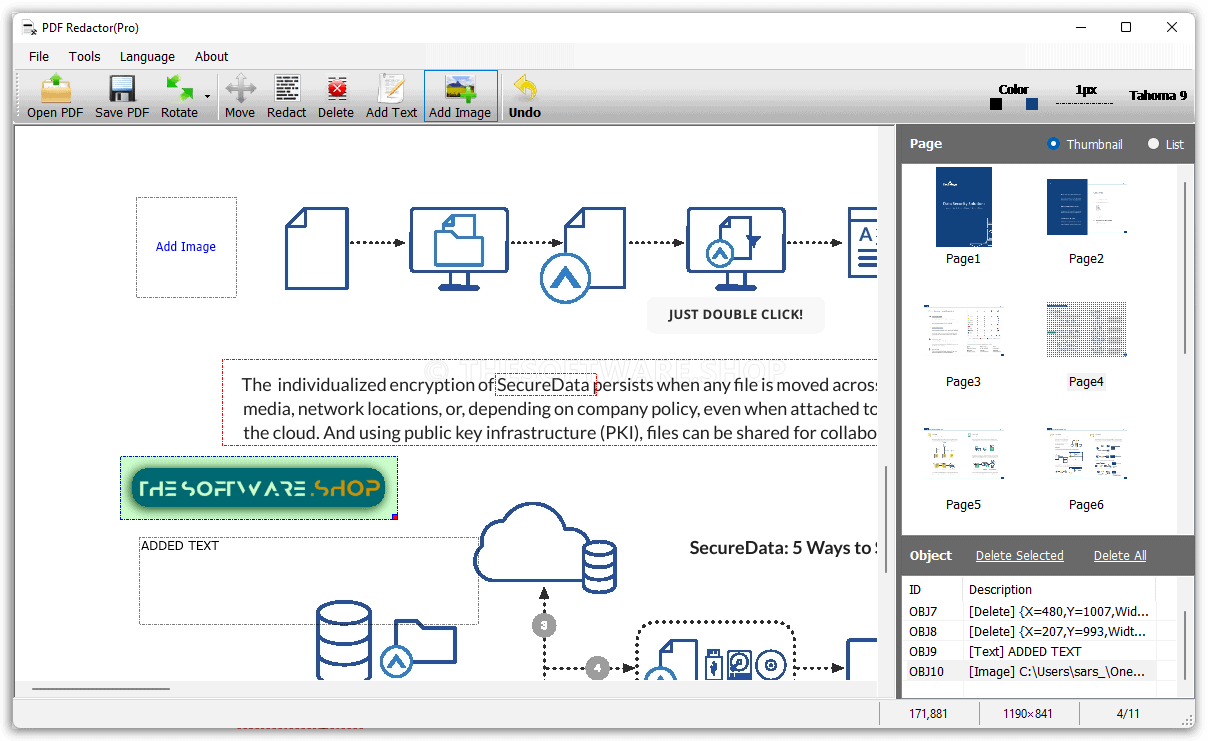Image resolution: width=1208 pixels, height=741 pixels.
Task: Open the File menu
Action: point(39,57)
